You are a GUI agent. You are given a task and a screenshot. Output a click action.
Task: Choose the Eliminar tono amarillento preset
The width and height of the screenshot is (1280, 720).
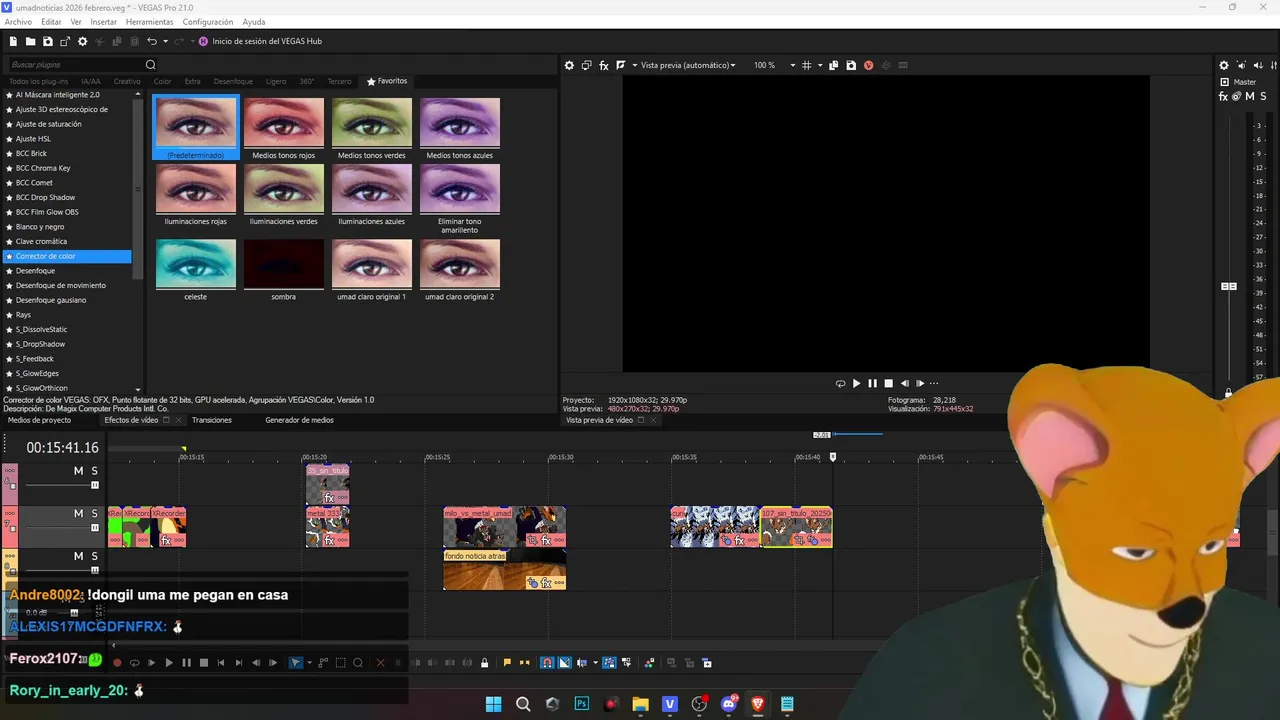tap(460, 199)
